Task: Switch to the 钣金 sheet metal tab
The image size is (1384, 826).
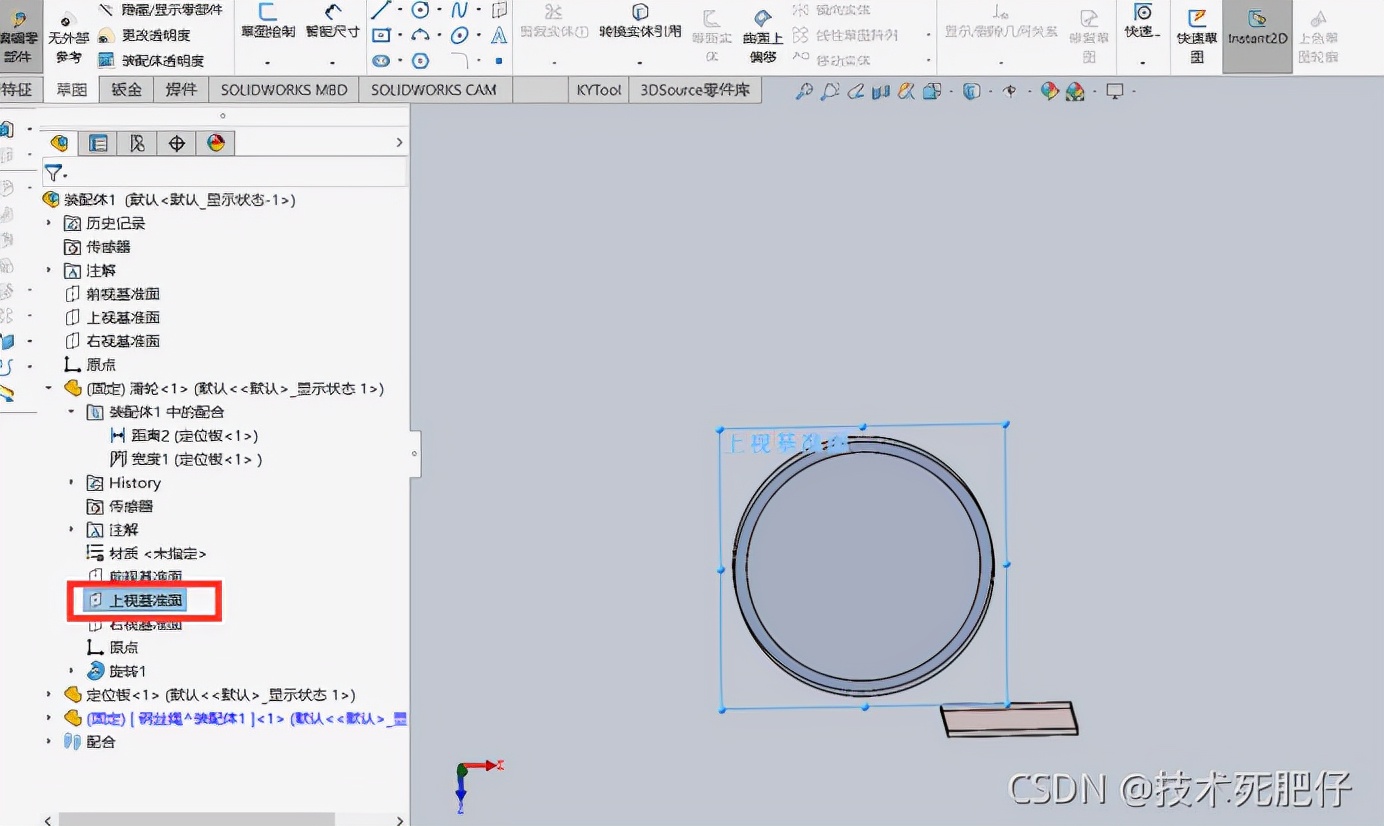Action: (125, 89)
